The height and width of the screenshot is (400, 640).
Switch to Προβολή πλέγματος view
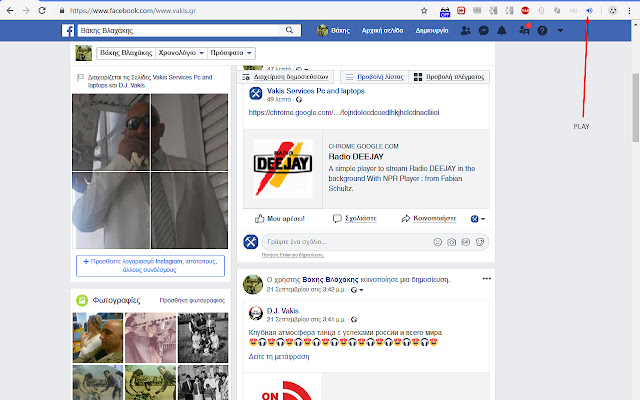point(449,77)
